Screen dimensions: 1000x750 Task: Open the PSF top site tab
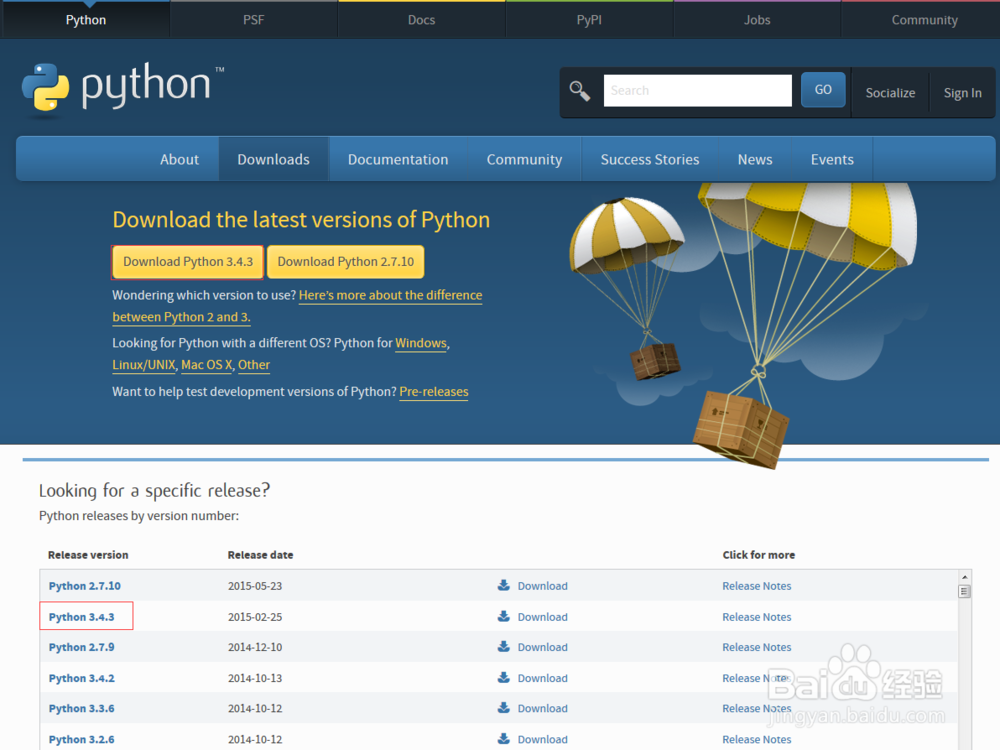[x=253, y=20]
